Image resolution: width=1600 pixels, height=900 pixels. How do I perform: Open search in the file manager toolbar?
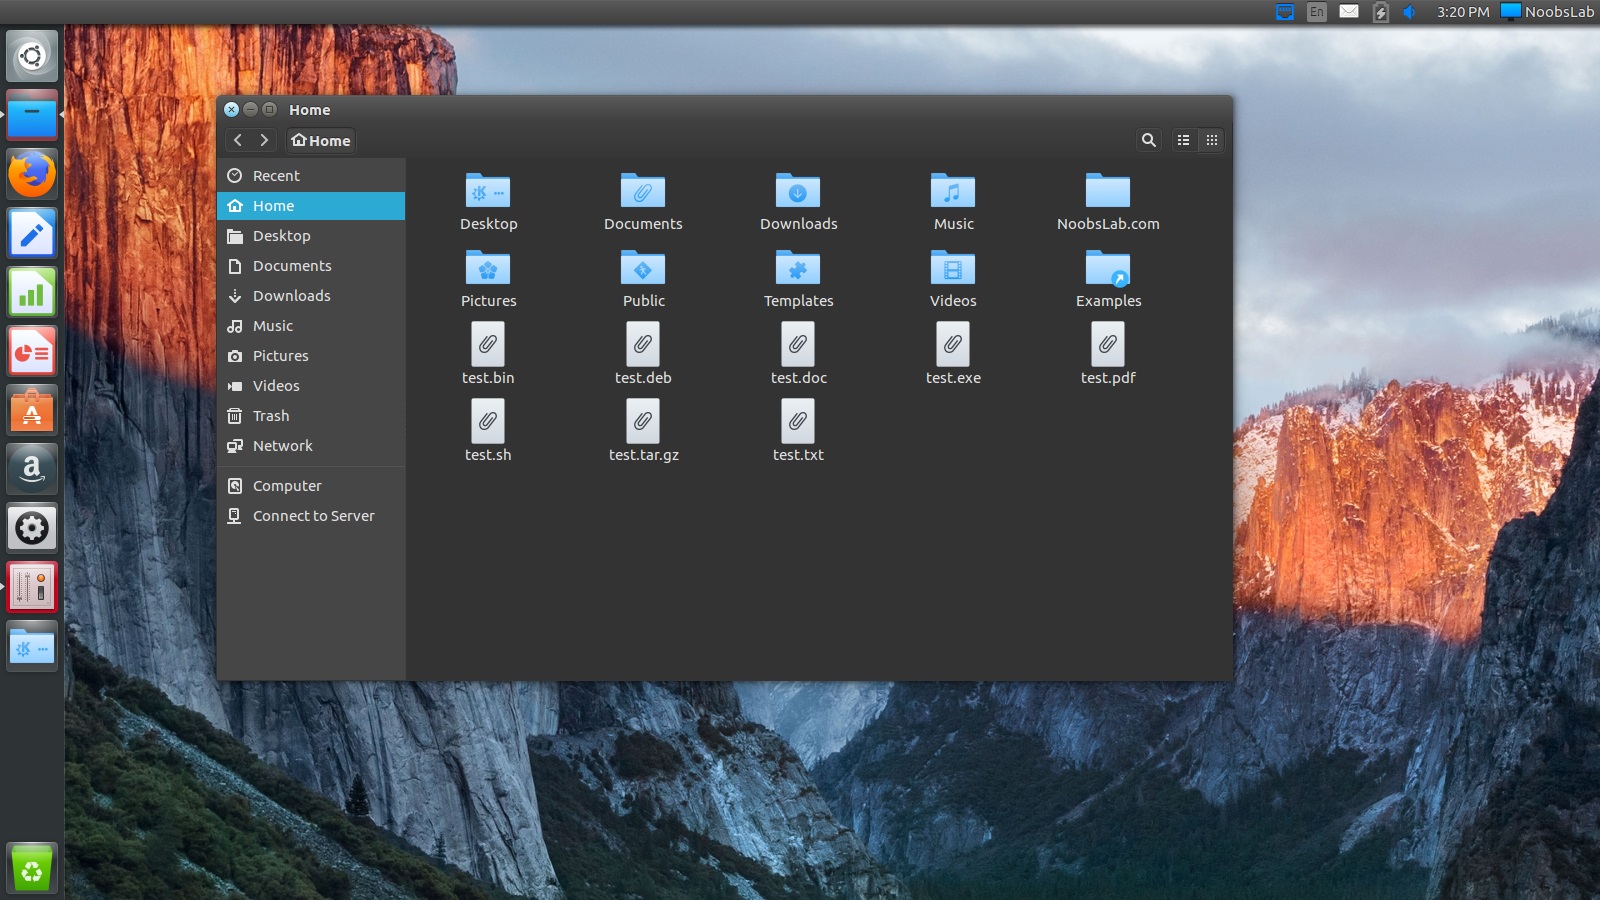click(x=1148, y=140)
